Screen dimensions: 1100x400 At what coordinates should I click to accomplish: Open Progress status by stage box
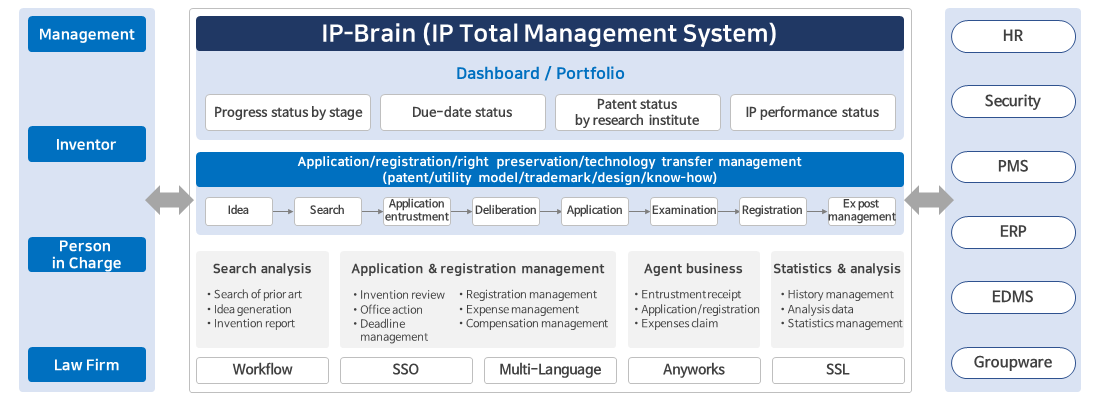pos(288,112)
